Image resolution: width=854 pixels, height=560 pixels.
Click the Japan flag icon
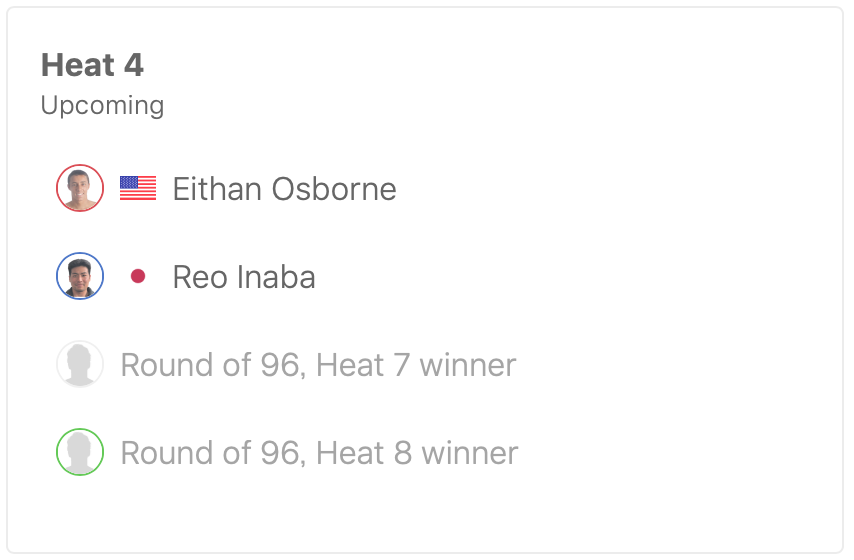[x=138, y=276]
